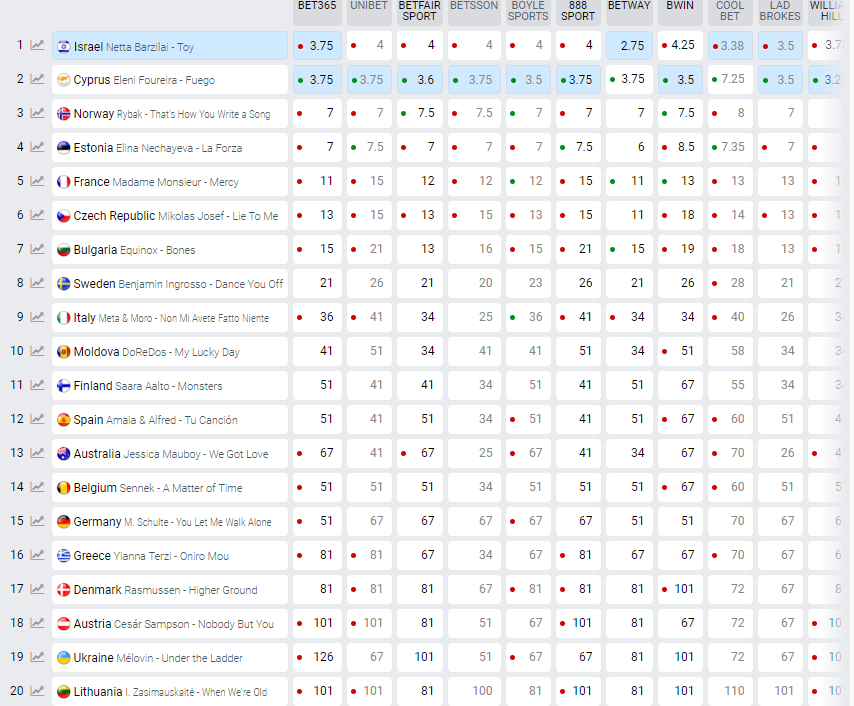Click Cool Bet odds 7.25 for Cyprus
Image resolution: width=854 pixels, height=706 pixels.
[x=731, y=79]
